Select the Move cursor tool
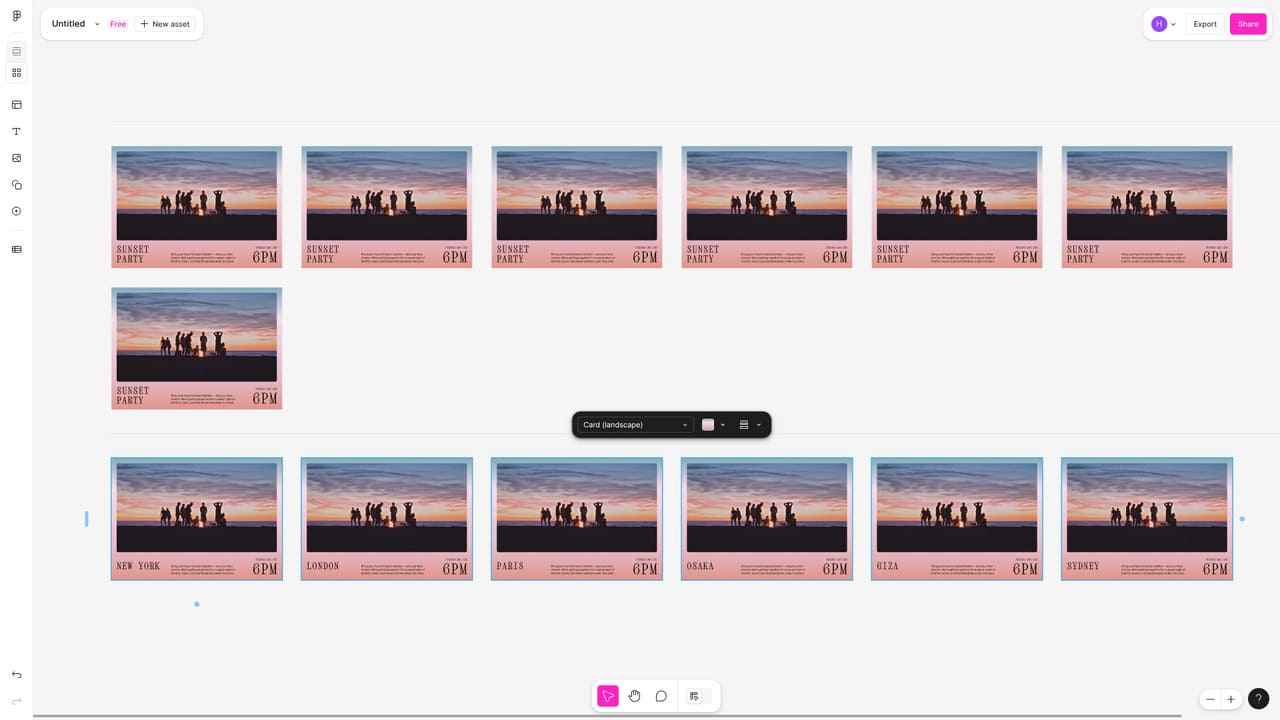 tap(608, 696)
